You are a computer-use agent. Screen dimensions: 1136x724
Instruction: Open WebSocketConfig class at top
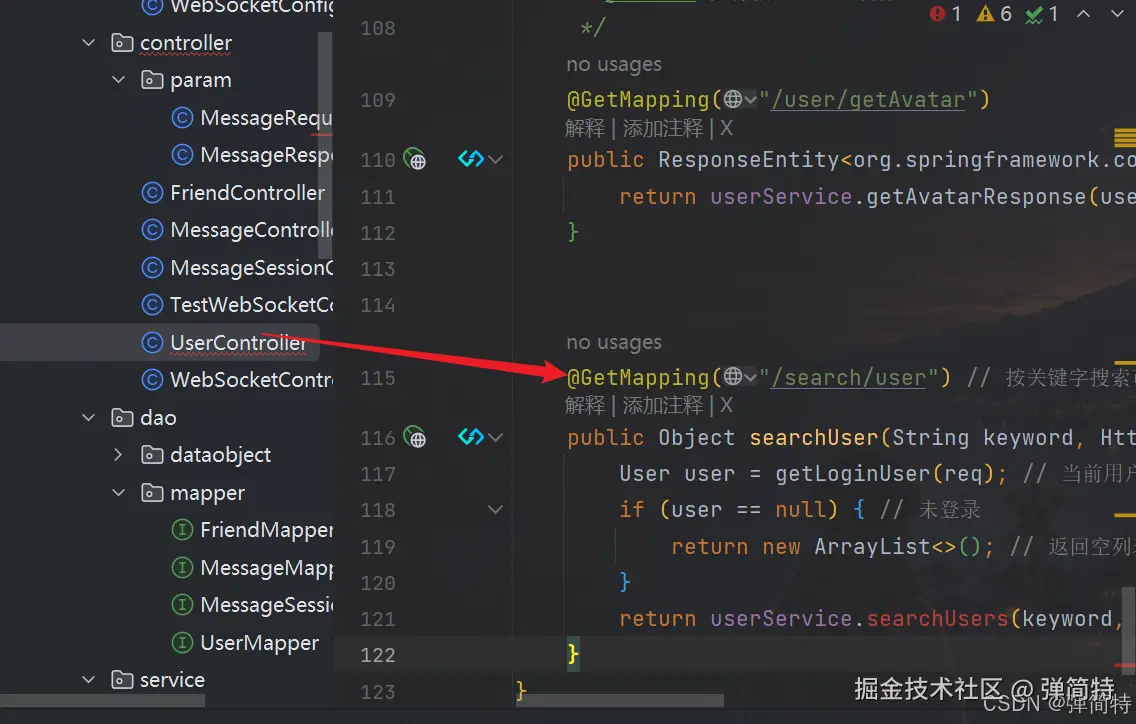(251, 7)
